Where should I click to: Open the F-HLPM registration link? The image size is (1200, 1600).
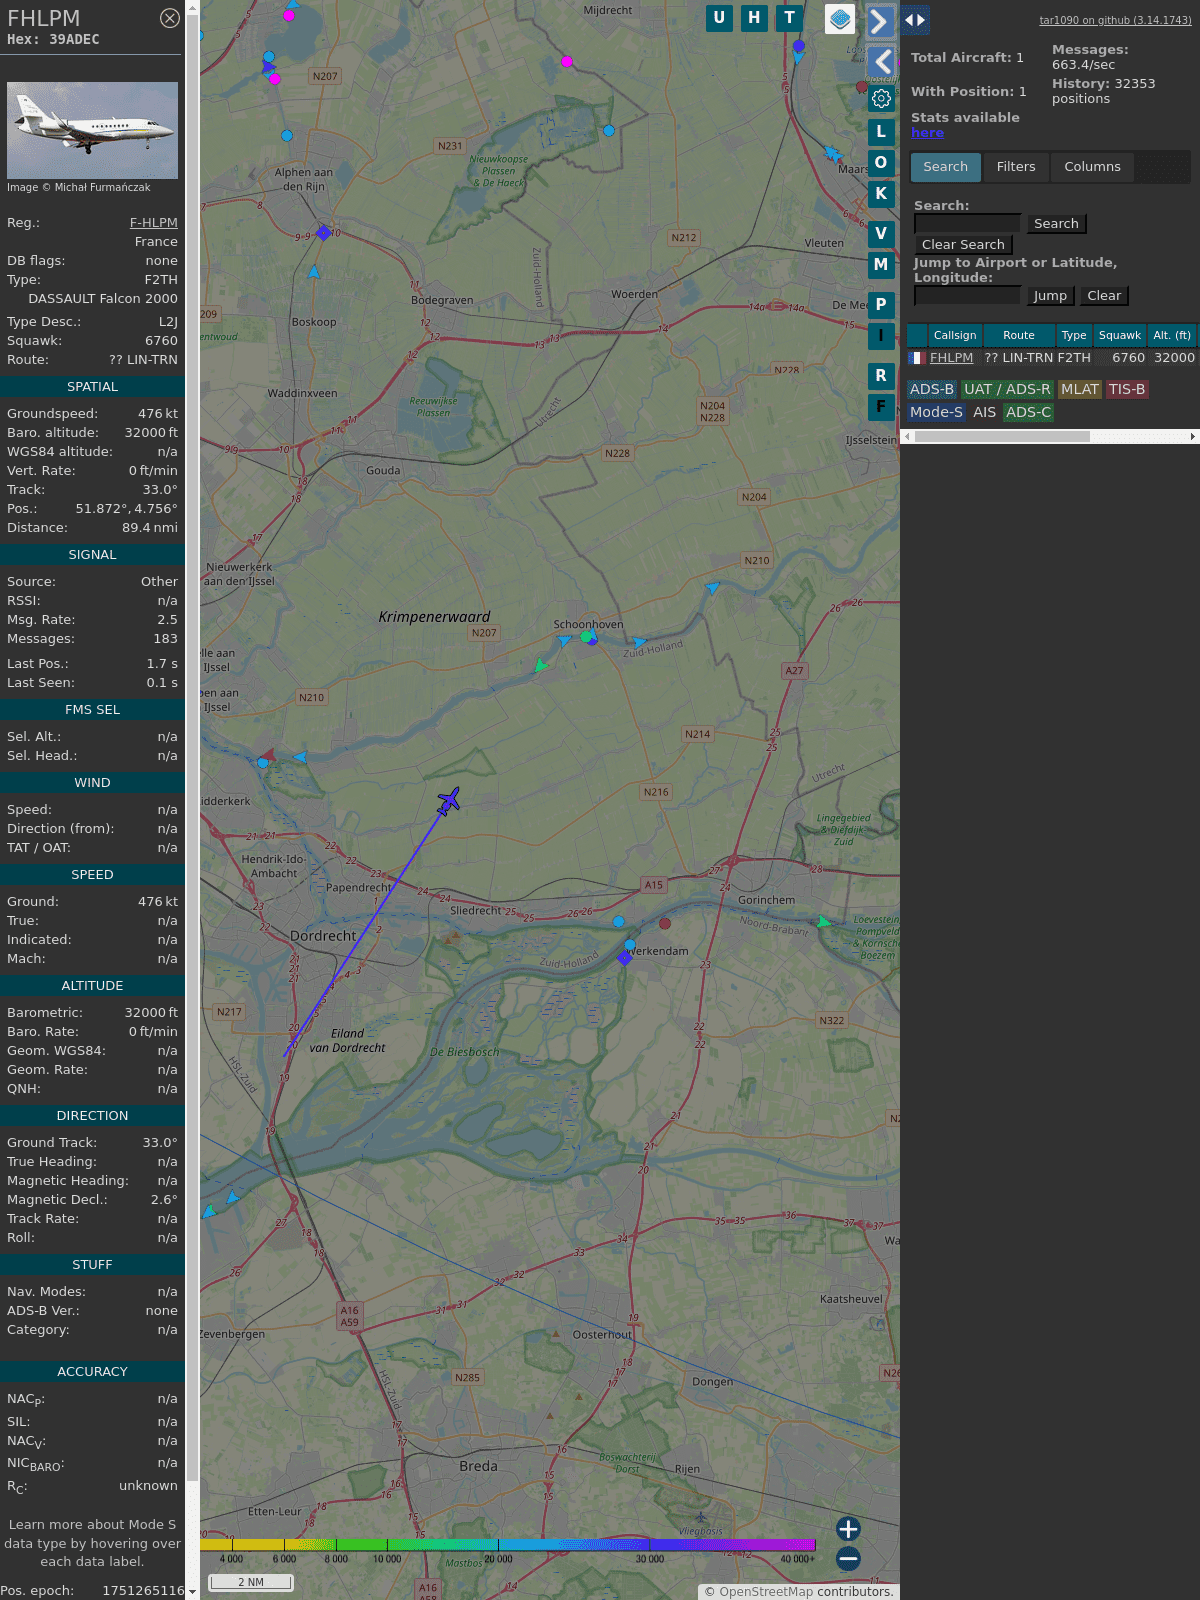coord(153,223)
